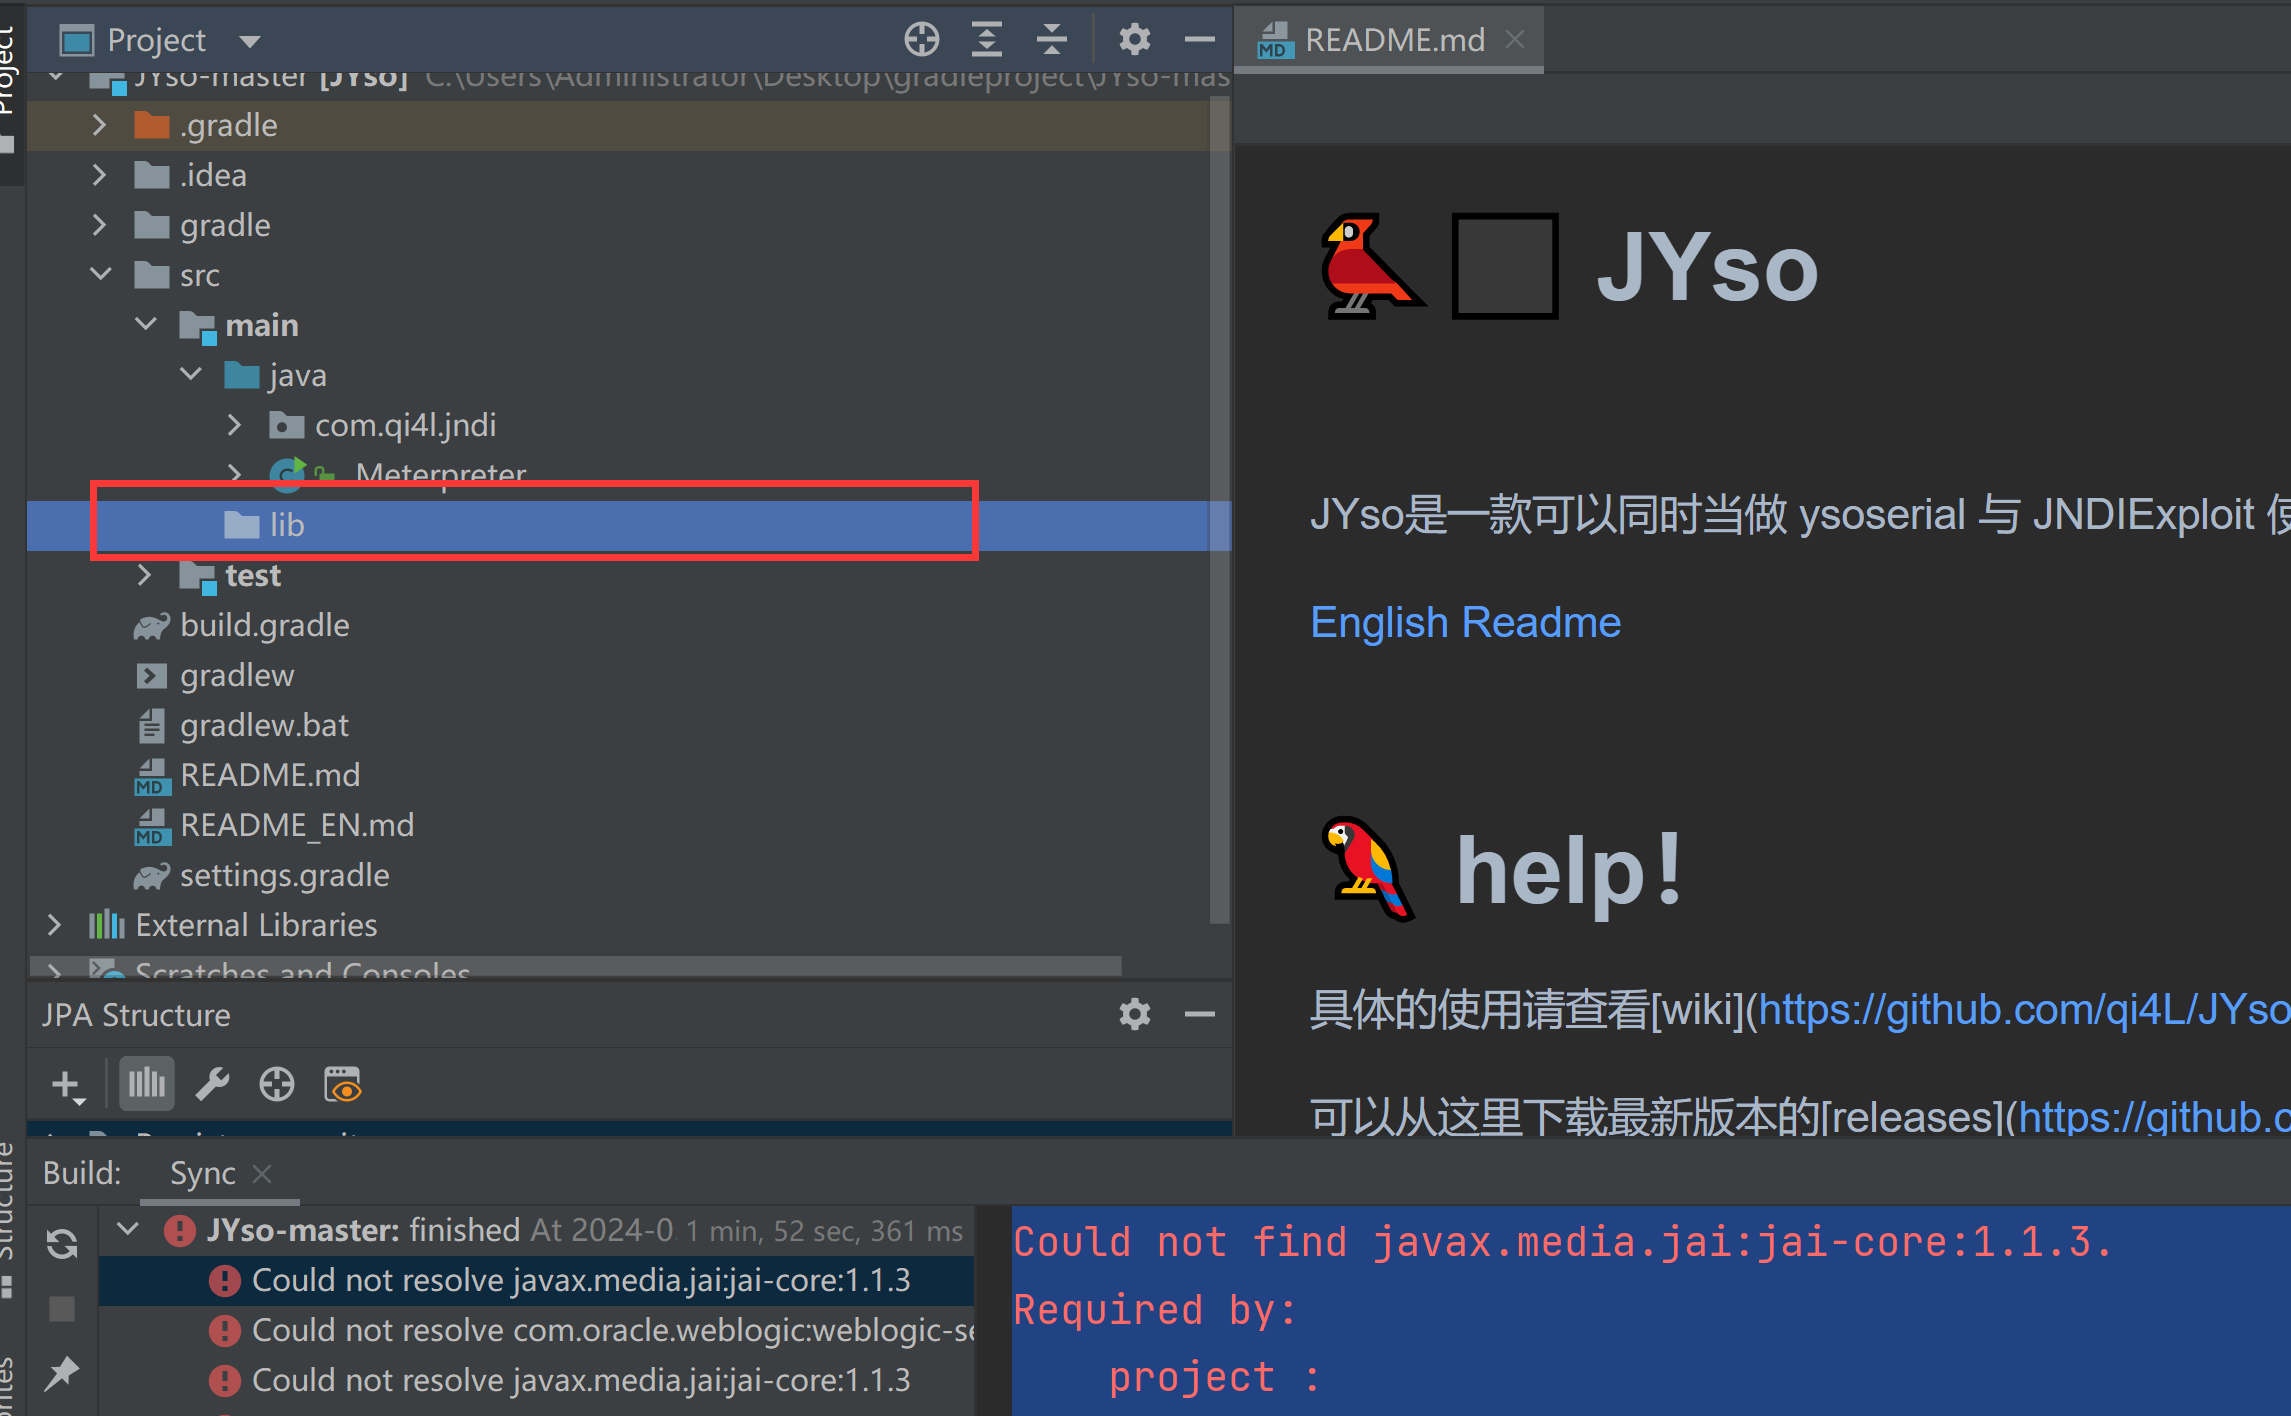
Task: Close the README.md editor tab
Action: (1515, 39)
